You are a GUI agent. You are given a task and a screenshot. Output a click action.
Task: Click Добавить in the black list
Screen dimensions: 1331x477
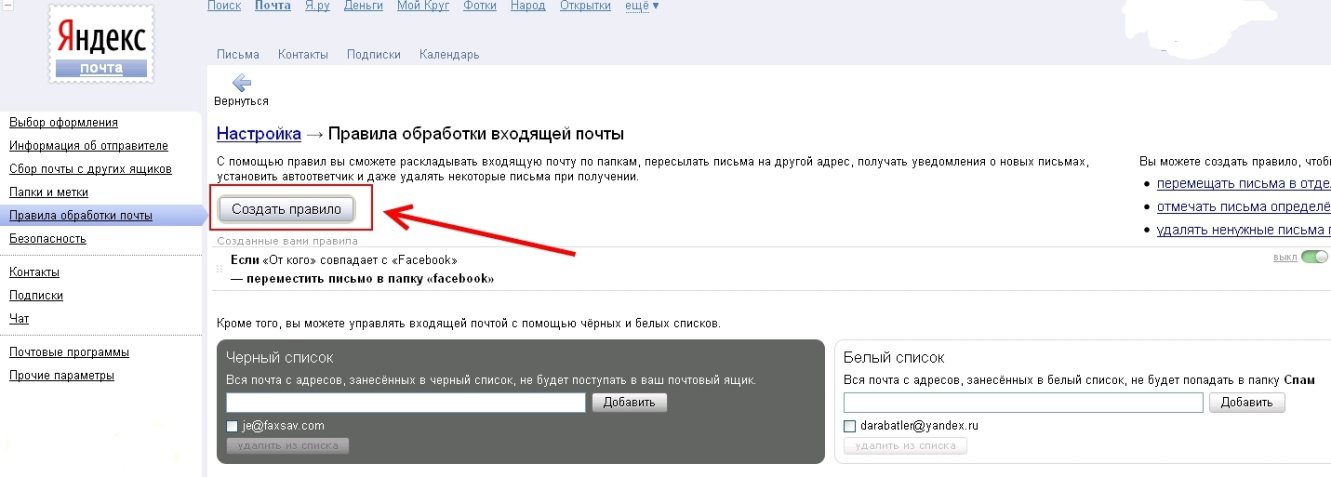point(629,402)
